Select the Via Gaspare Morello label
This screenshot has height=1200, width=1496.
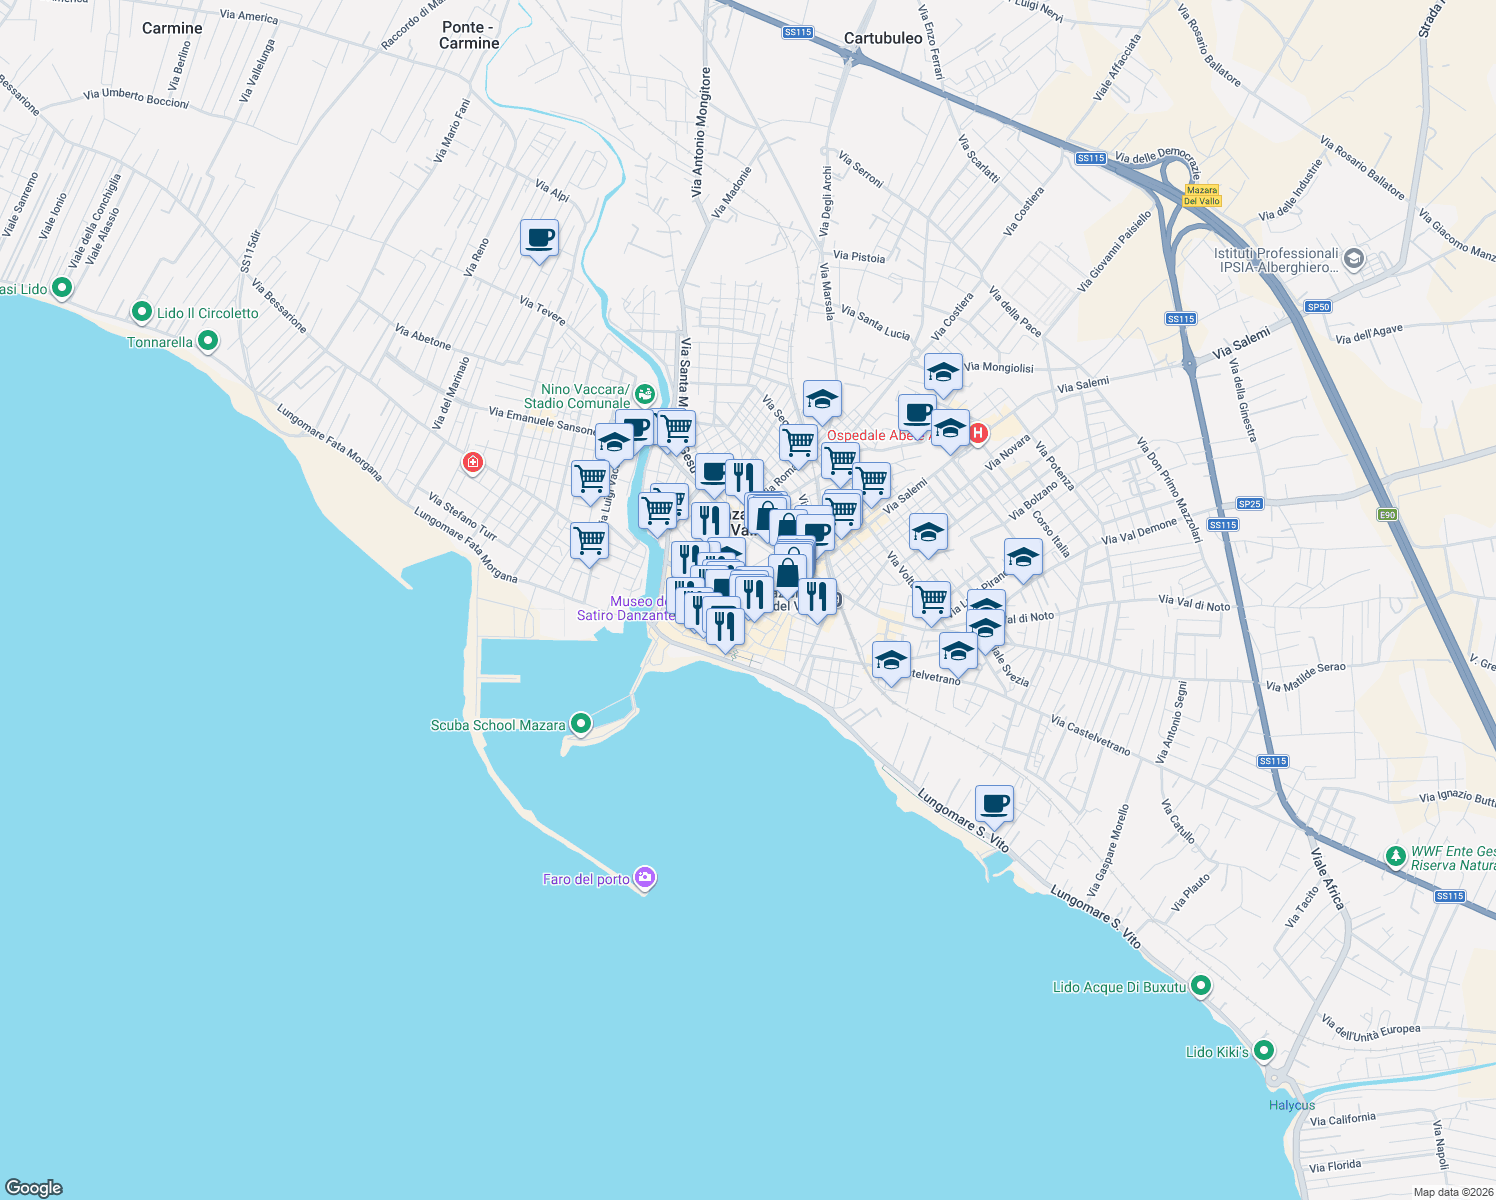click(x=1108, y=851)
